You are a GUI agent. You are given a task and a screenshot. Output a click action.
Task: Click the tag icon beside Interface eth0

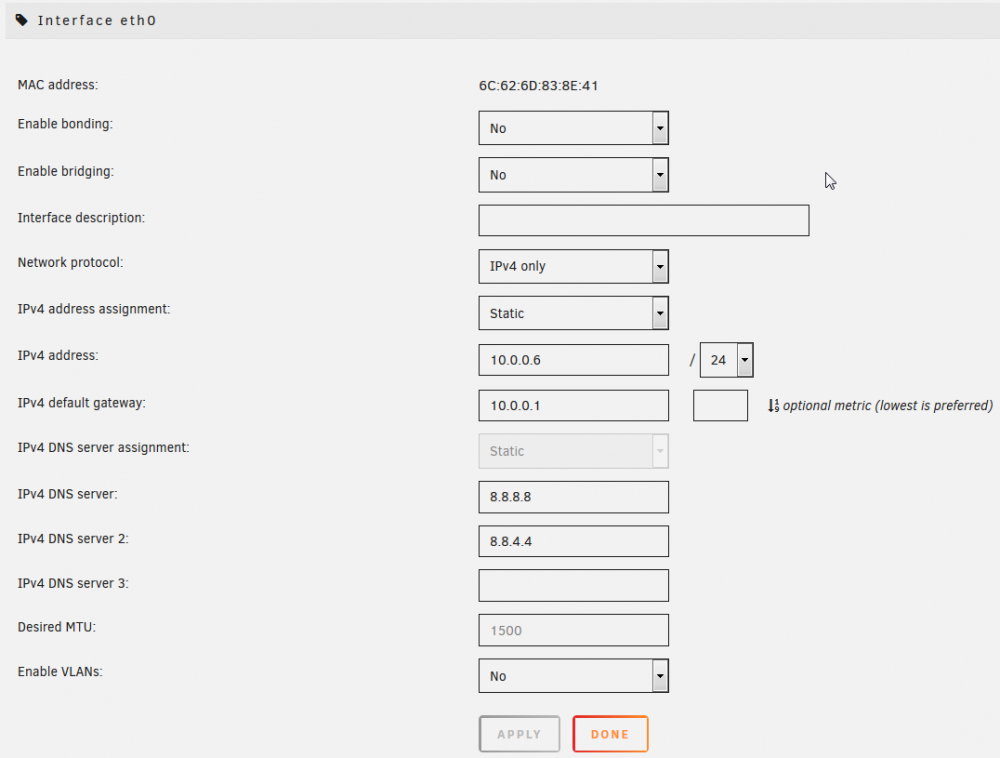click(22, 20)
